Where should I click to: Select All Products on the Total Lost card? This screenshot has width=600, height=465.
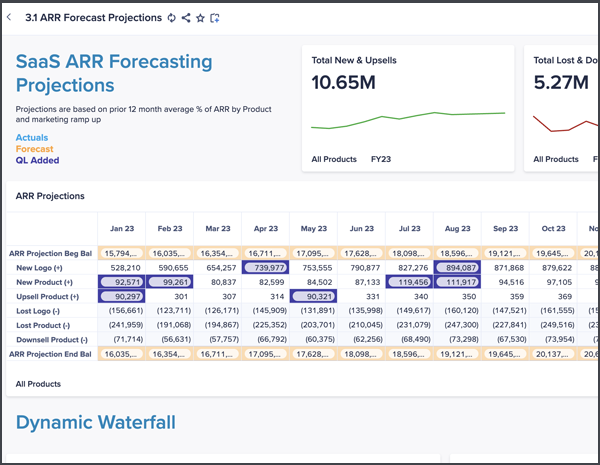point(556,159)
